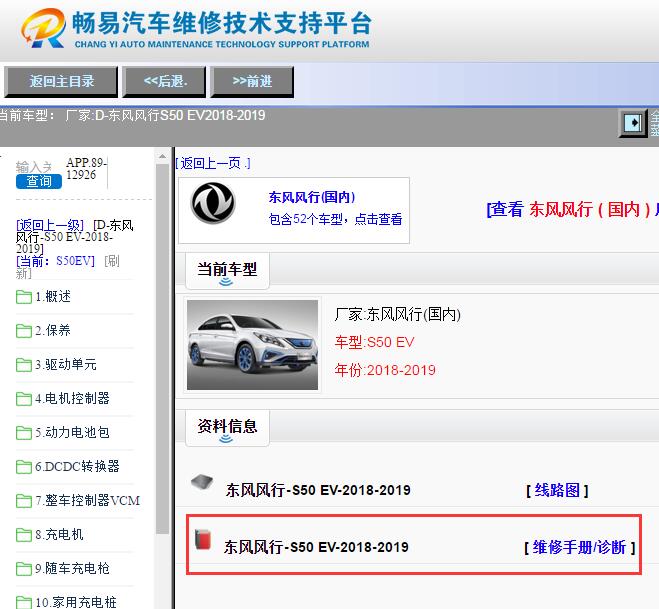The image size is (659, 609).
Task: Select the 资料信息 tab header
Action: [227, 428]
